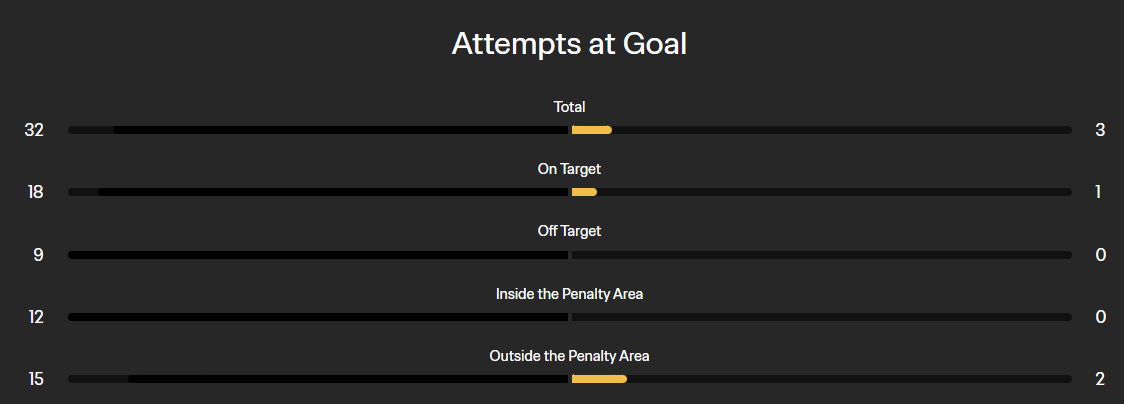Screen dimensions: 1124x404
Task: Click the left off-target value 9
Action: pyautogui.click(x=38, y=255)
